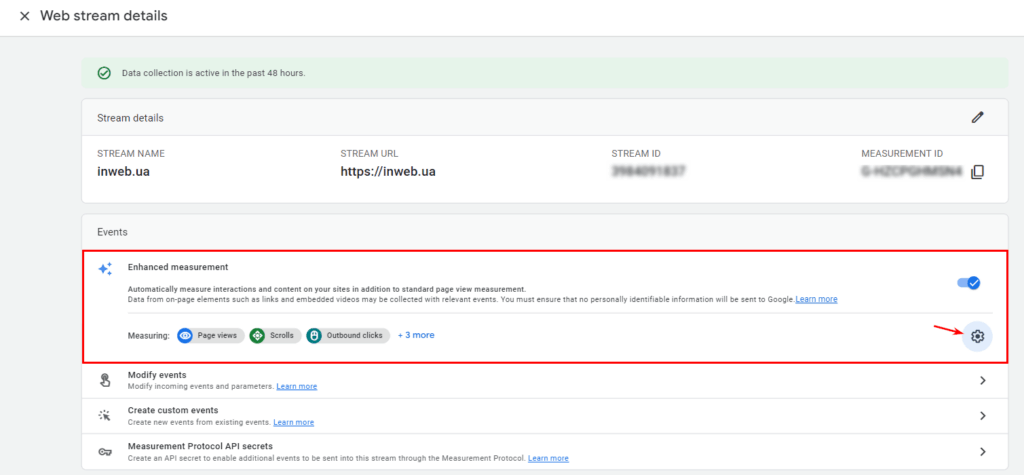Click the Measurement Protocol key icon
This screenshot has width=1024, height=475.
point(105,451)
